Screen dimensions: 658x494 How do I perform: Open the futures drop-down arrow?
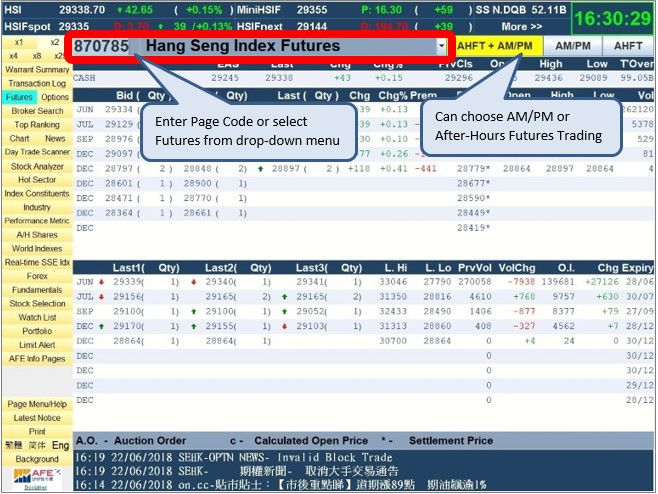[441, 46]
